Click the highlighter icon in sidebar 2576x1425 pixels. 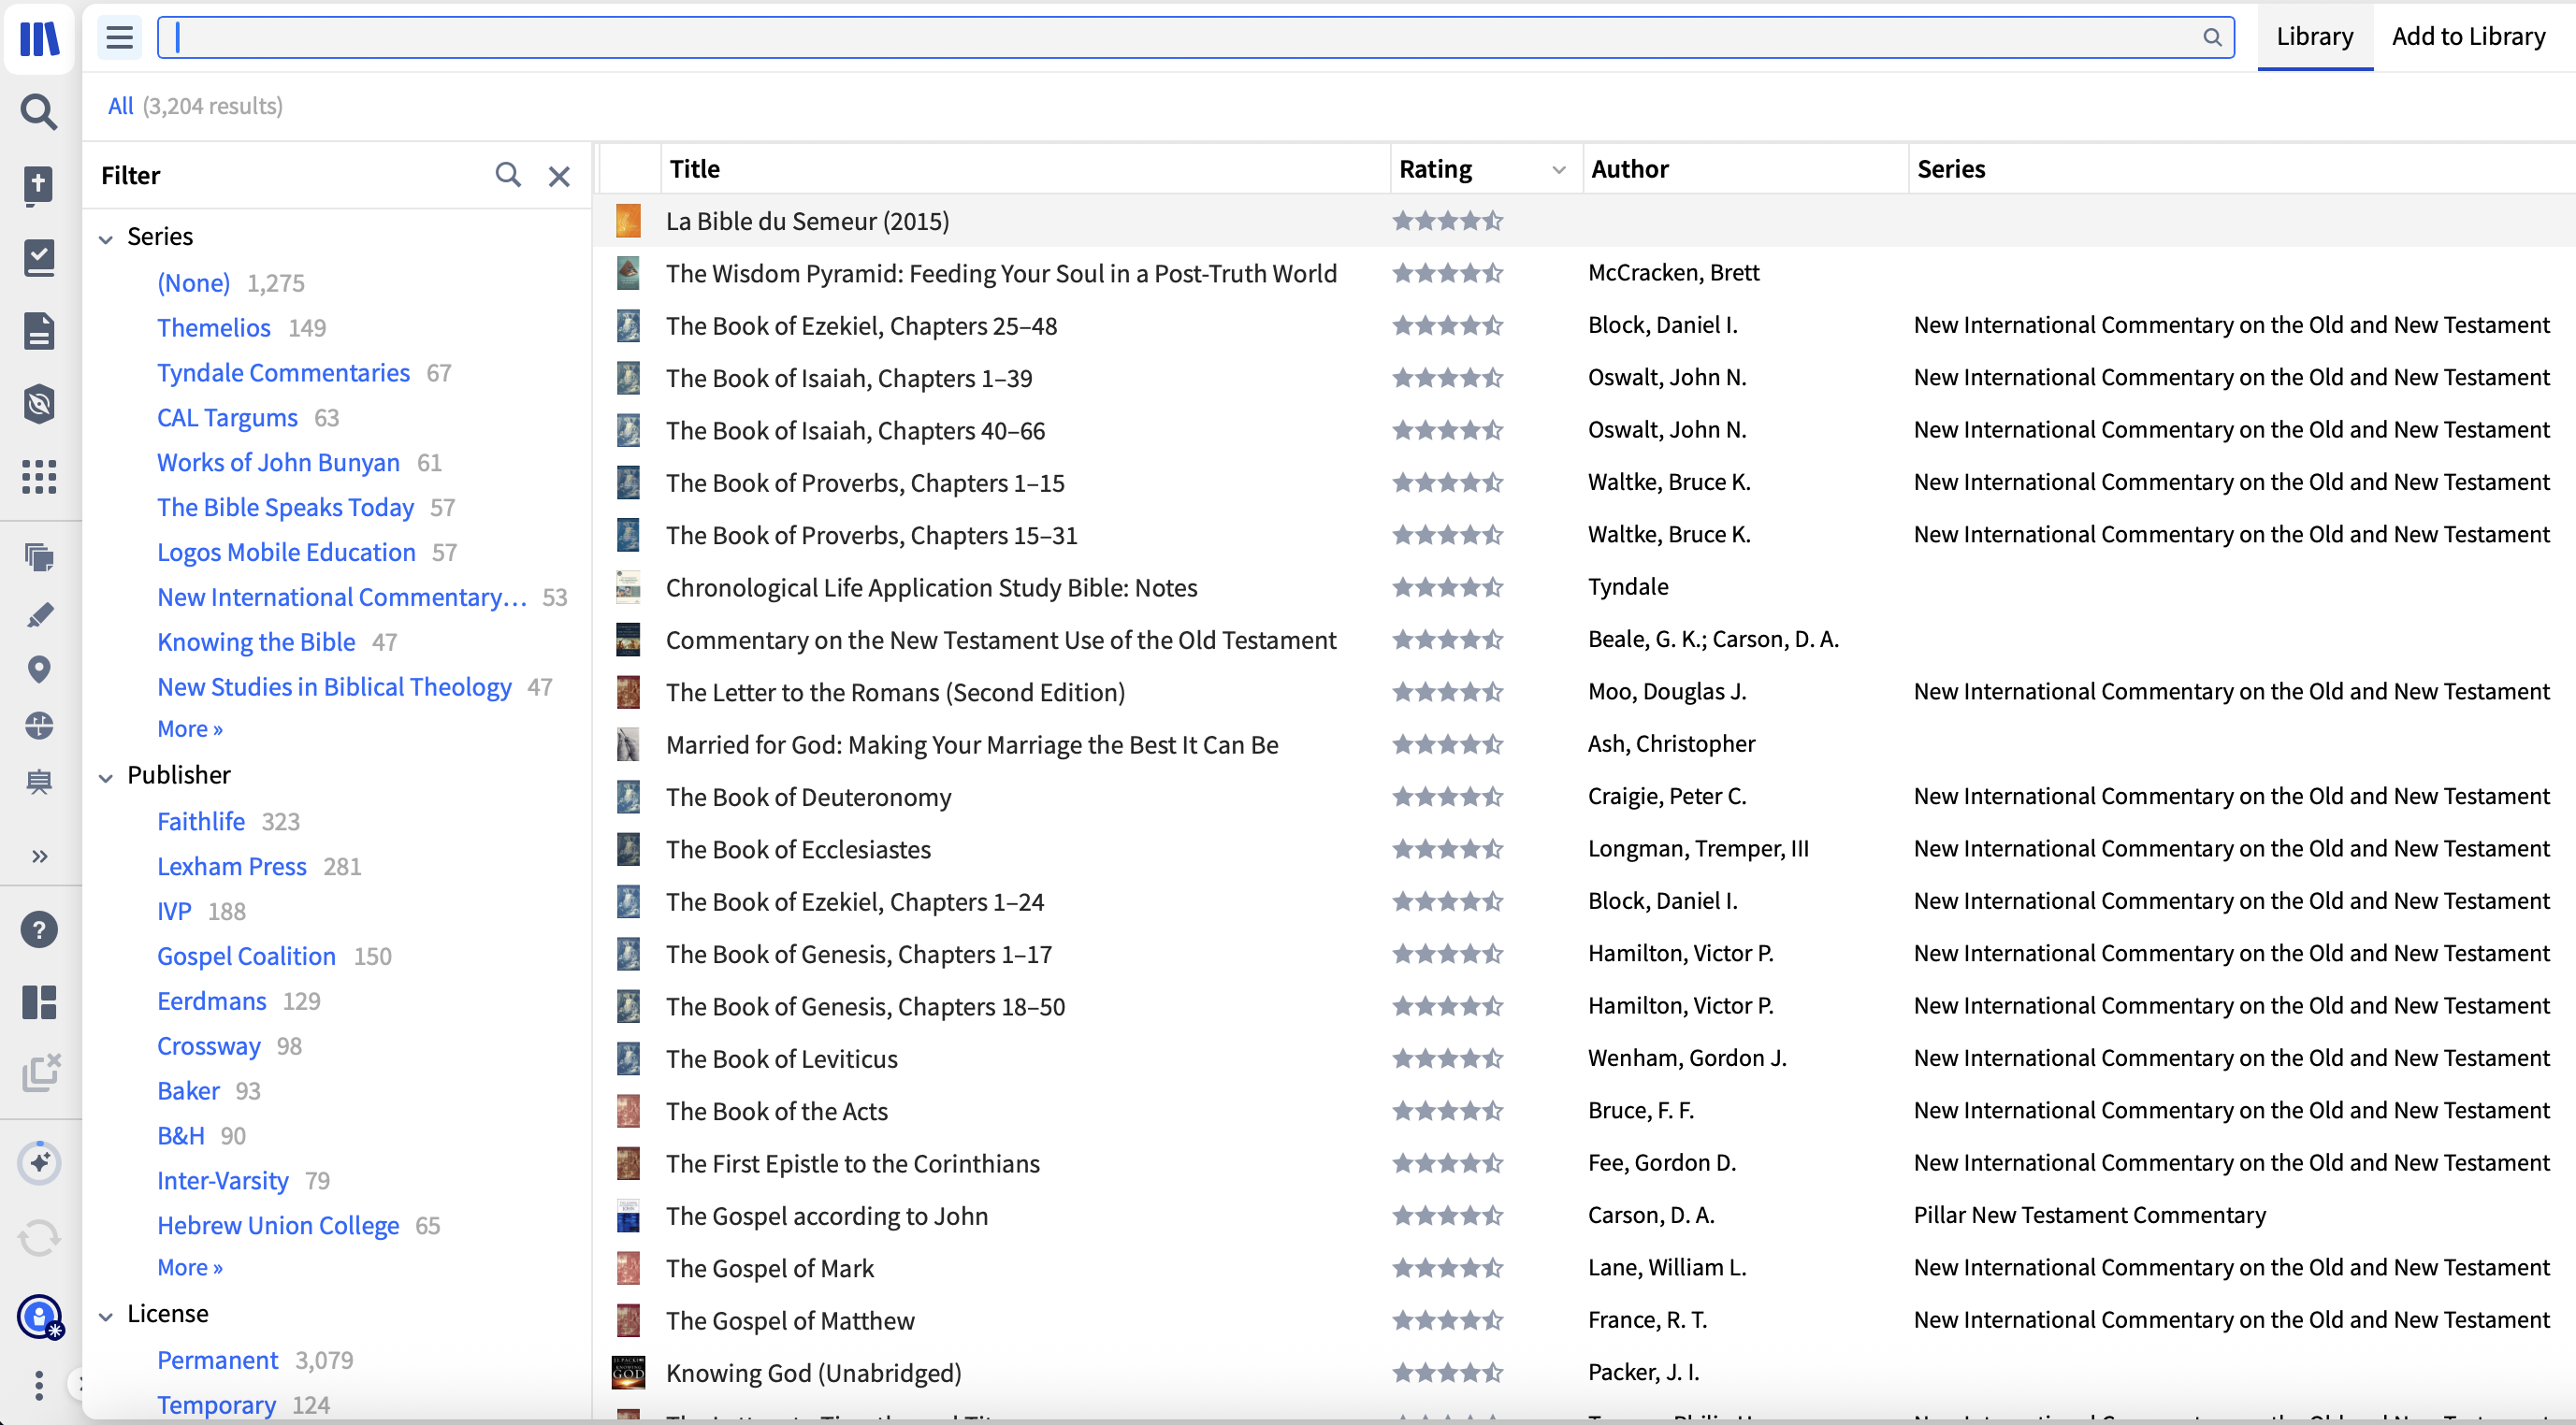click(38, 614)
